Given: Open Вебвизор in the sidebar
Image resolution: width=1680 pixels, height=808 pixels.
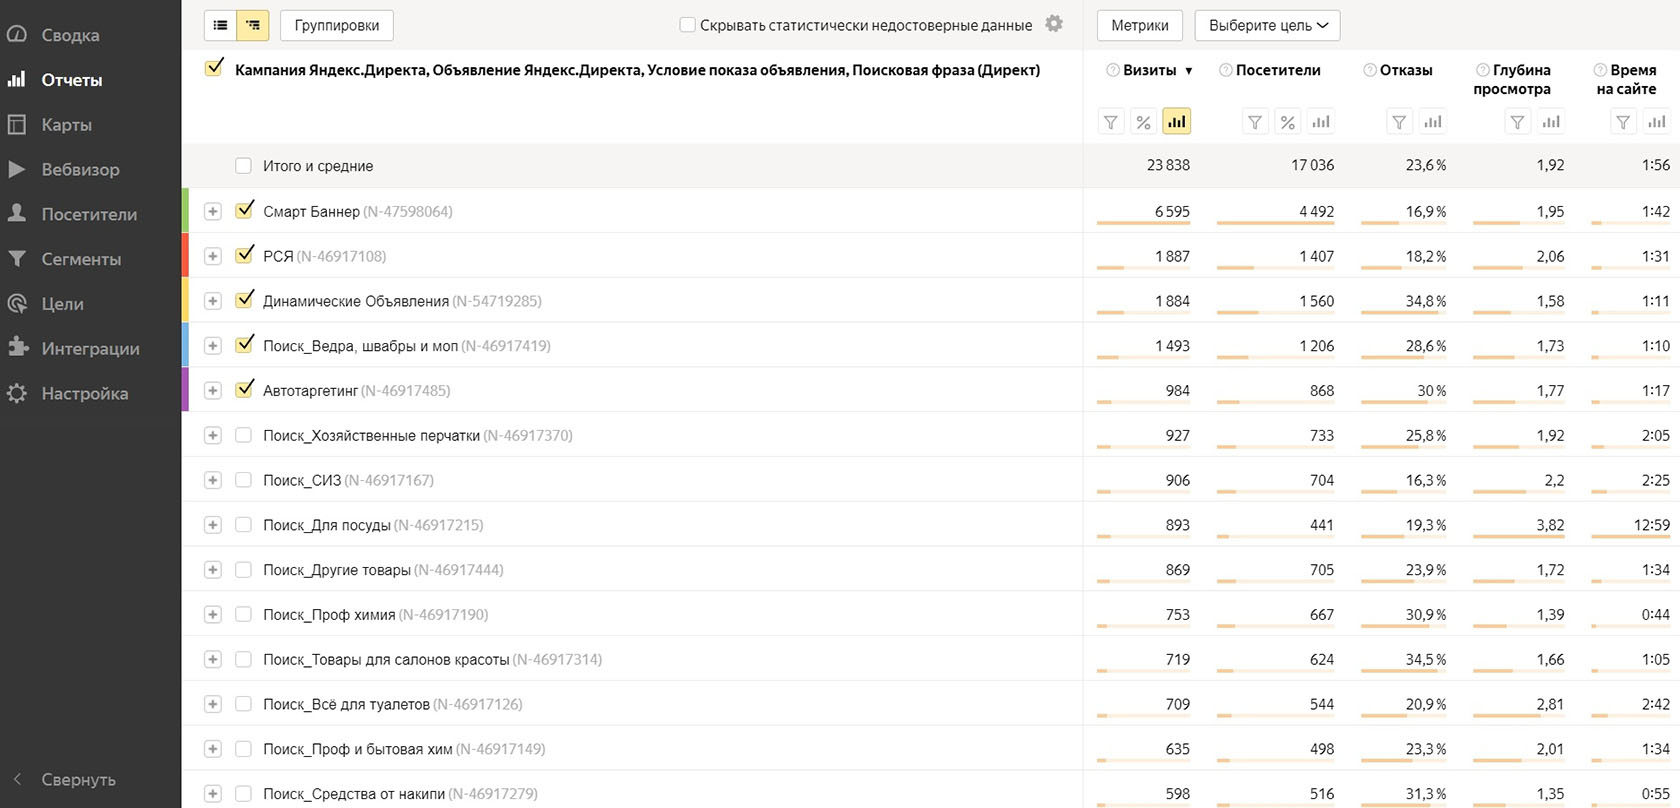Looking at the screenshot, I should [x=80, y=169].
